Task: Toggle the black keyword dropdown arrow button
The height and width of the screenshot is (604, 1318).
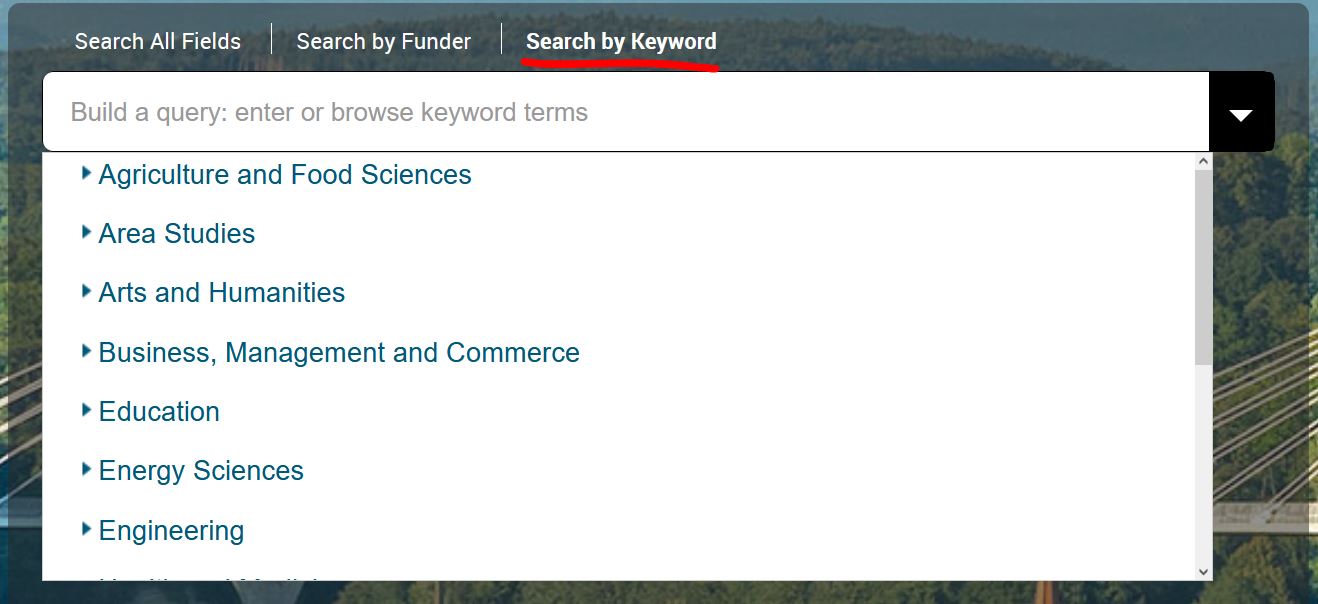Action: 1241,112
